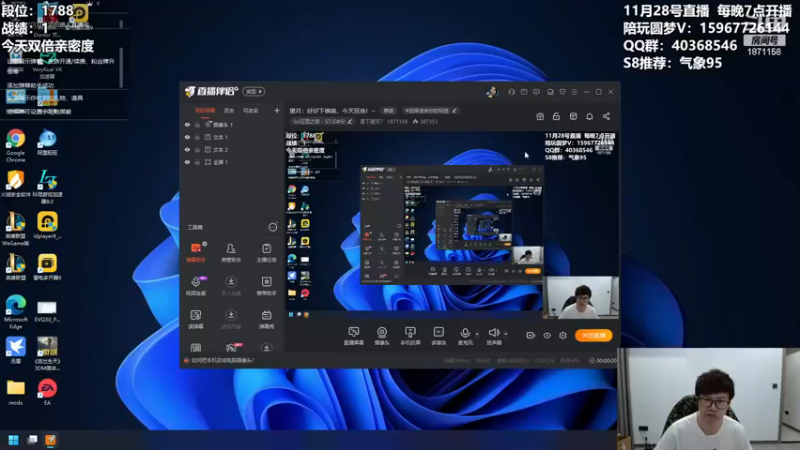This screenshot has height=450, width=800.
Task: Open the EA desktop icon
Action: pos(47,392)
